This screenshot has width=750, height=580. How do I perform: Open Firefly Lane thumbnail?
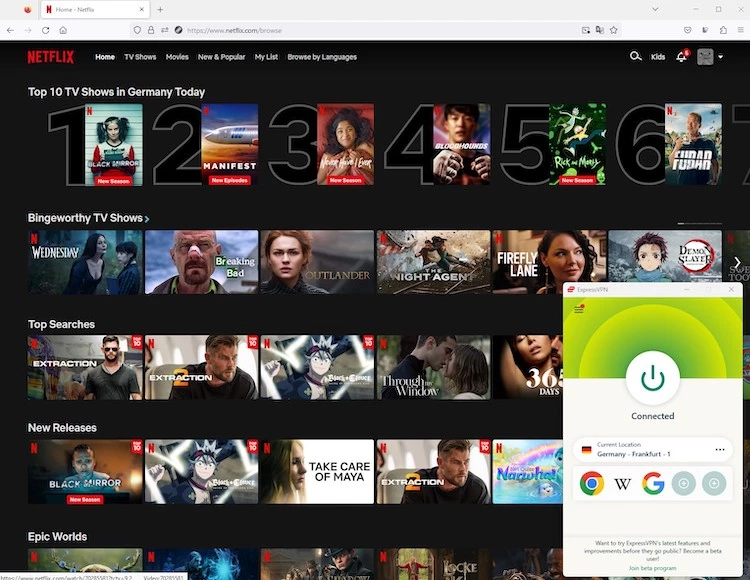pos(549,262)
